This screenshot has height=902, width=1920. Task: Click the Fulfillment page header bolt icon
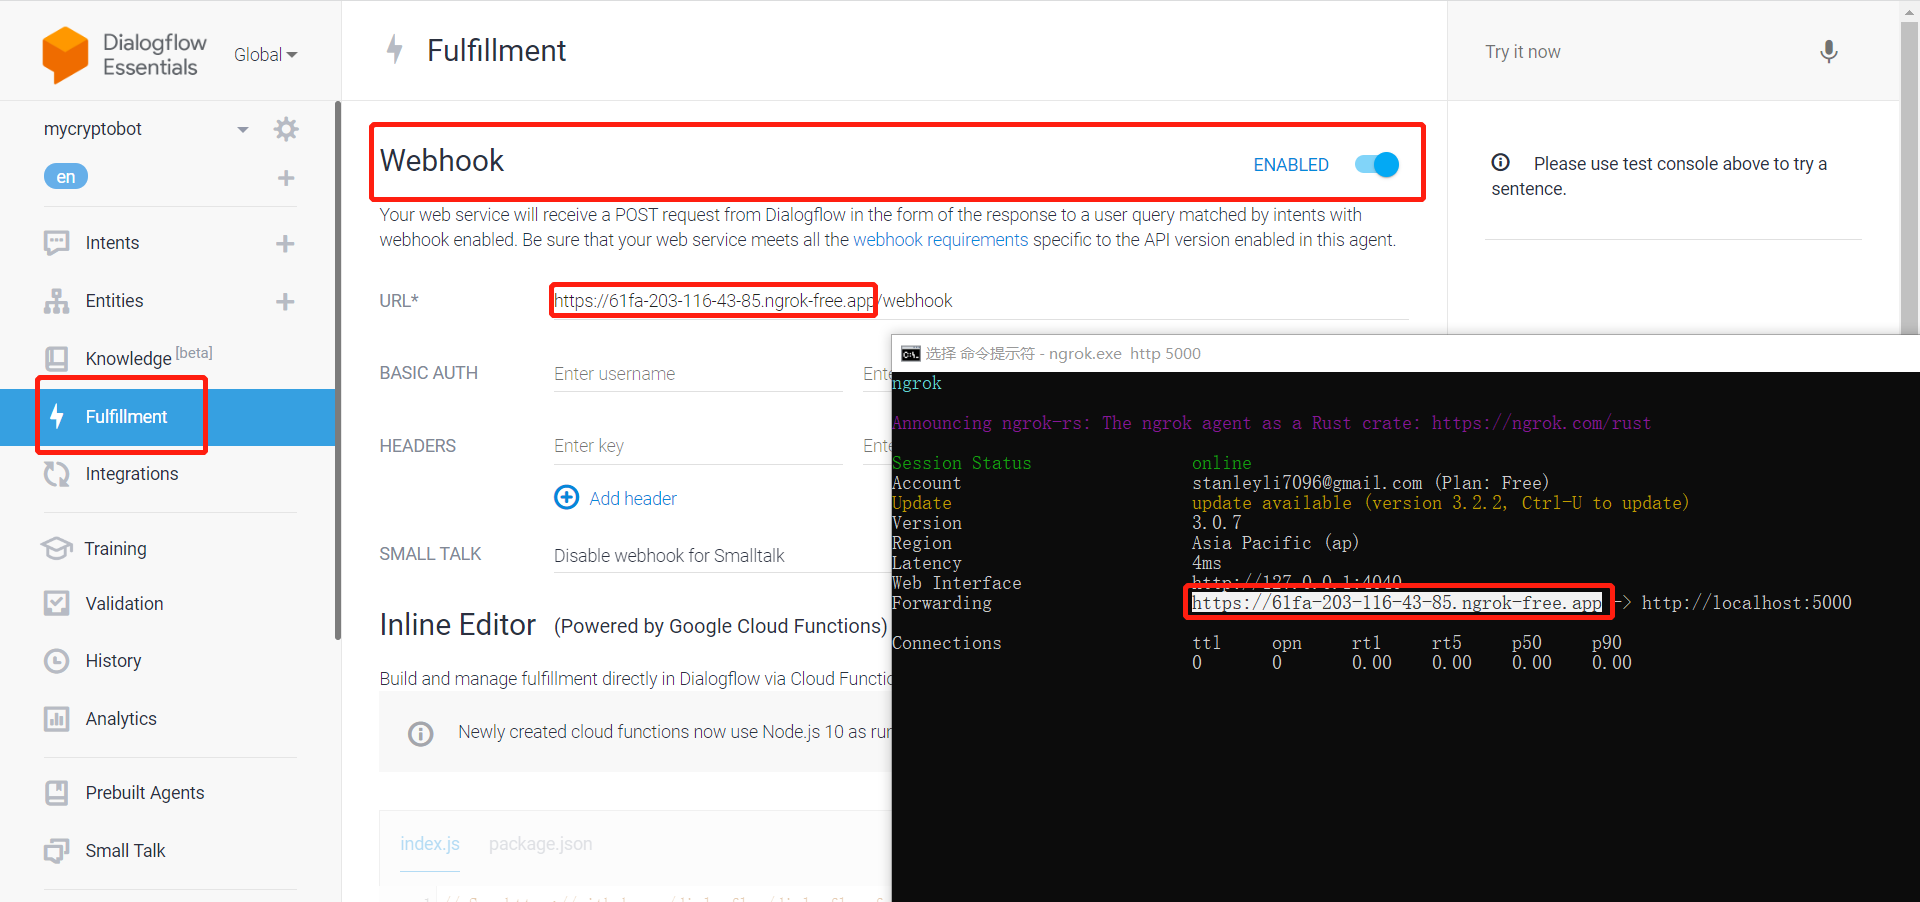(x=395, y=49)
